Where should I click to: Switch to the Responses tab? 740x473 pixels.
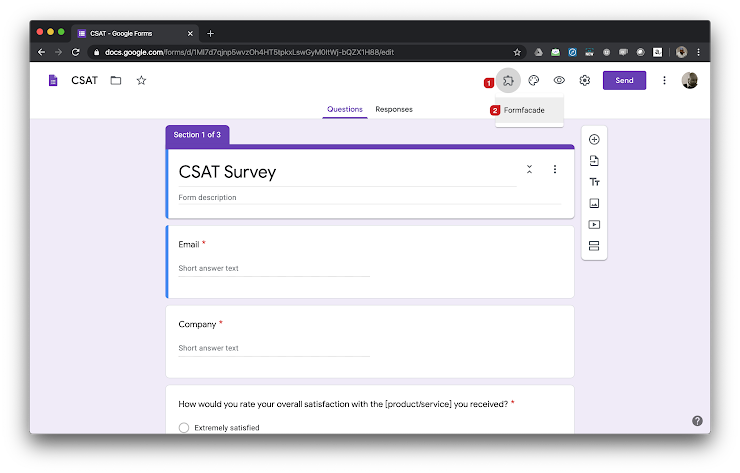point(393,109)
